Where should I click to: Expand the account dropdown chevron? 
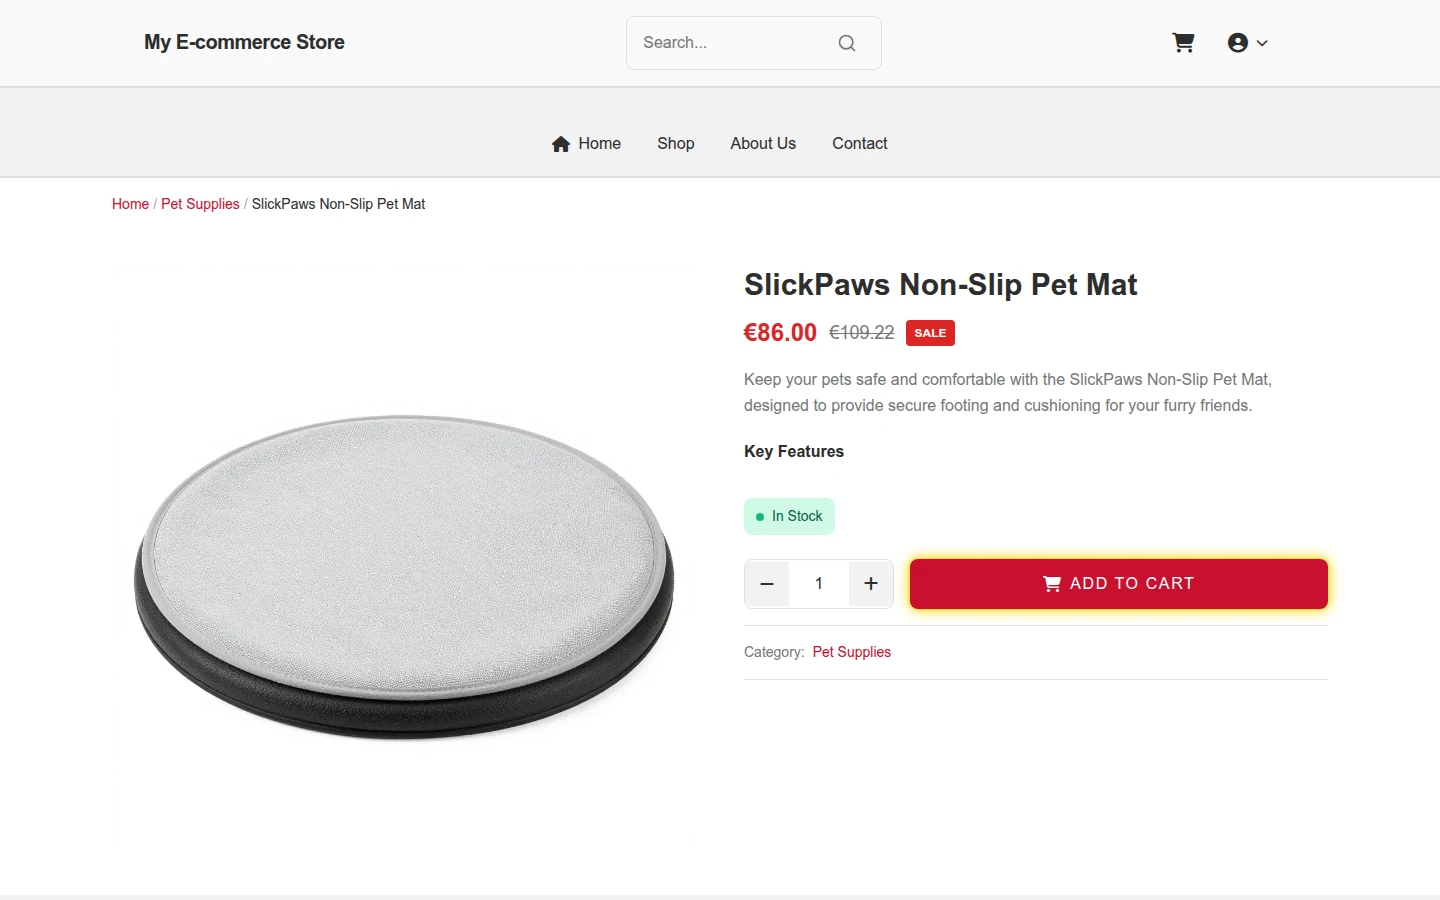pos(1262,43)
